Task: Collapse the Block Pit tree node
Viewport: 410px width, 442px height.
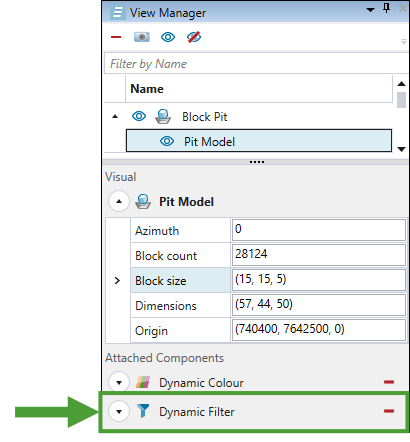Action: click(x=115, y=117)
